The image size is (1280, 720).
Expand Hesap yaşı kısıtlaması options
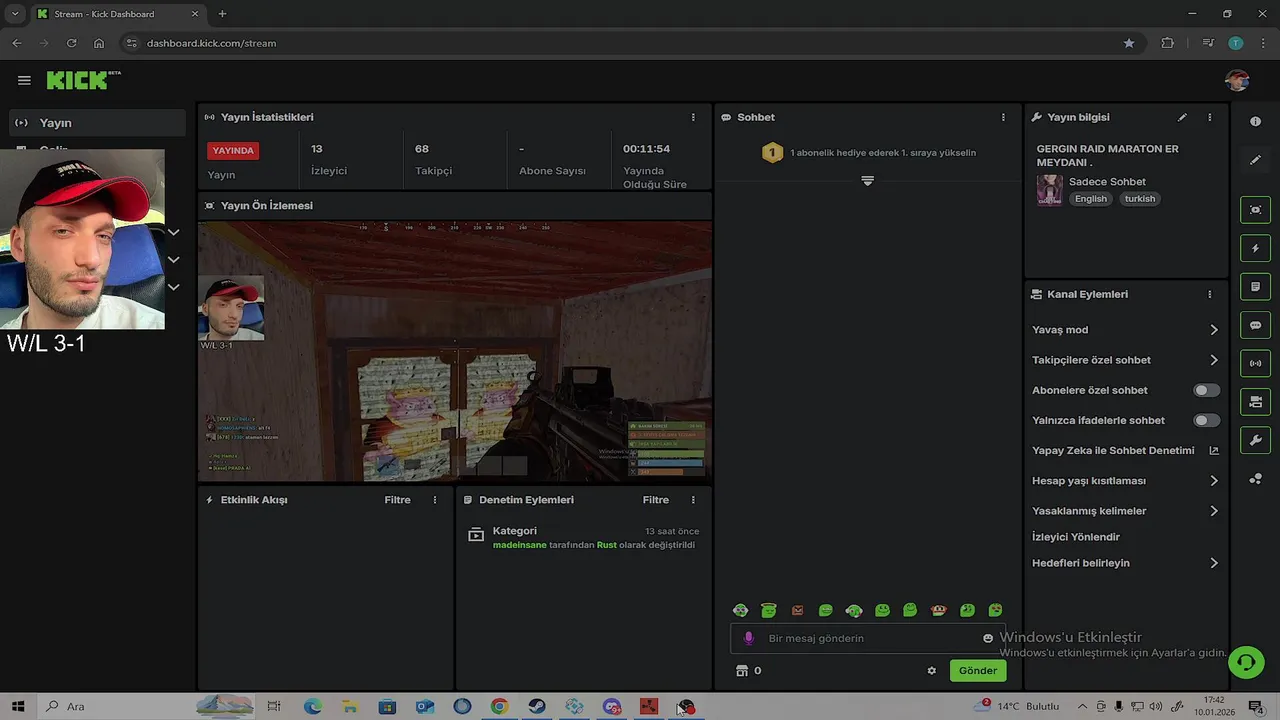1125,481
